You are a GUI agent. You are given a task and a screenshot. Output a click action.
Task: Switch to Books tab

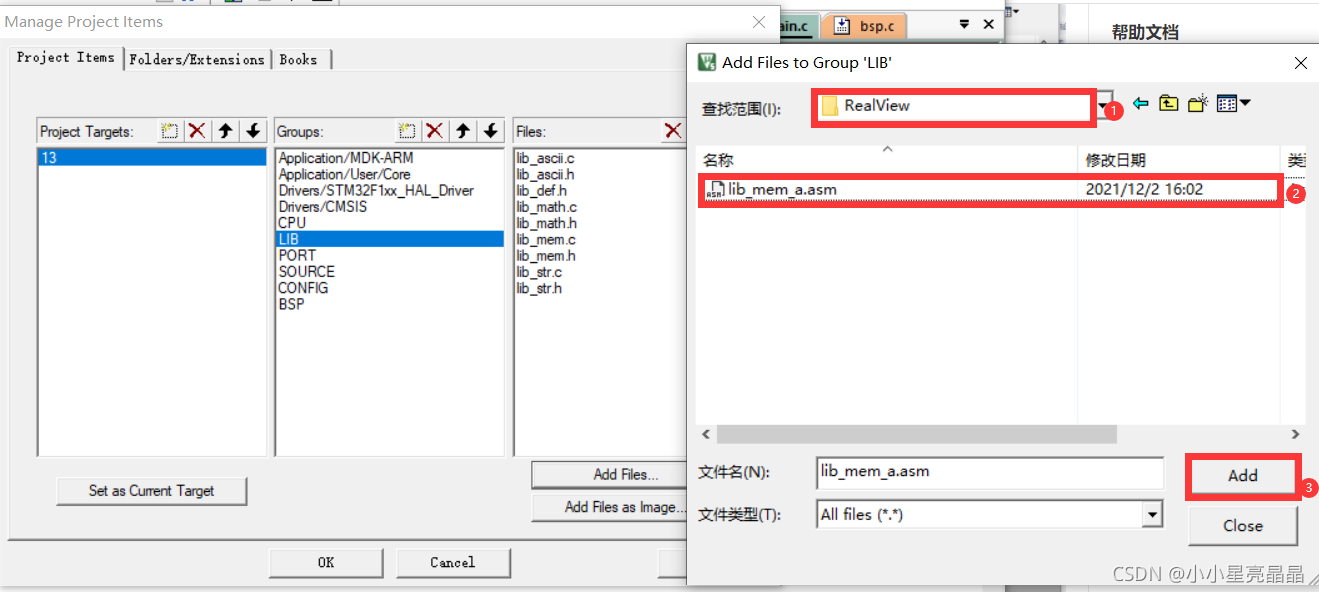(299, 60)
